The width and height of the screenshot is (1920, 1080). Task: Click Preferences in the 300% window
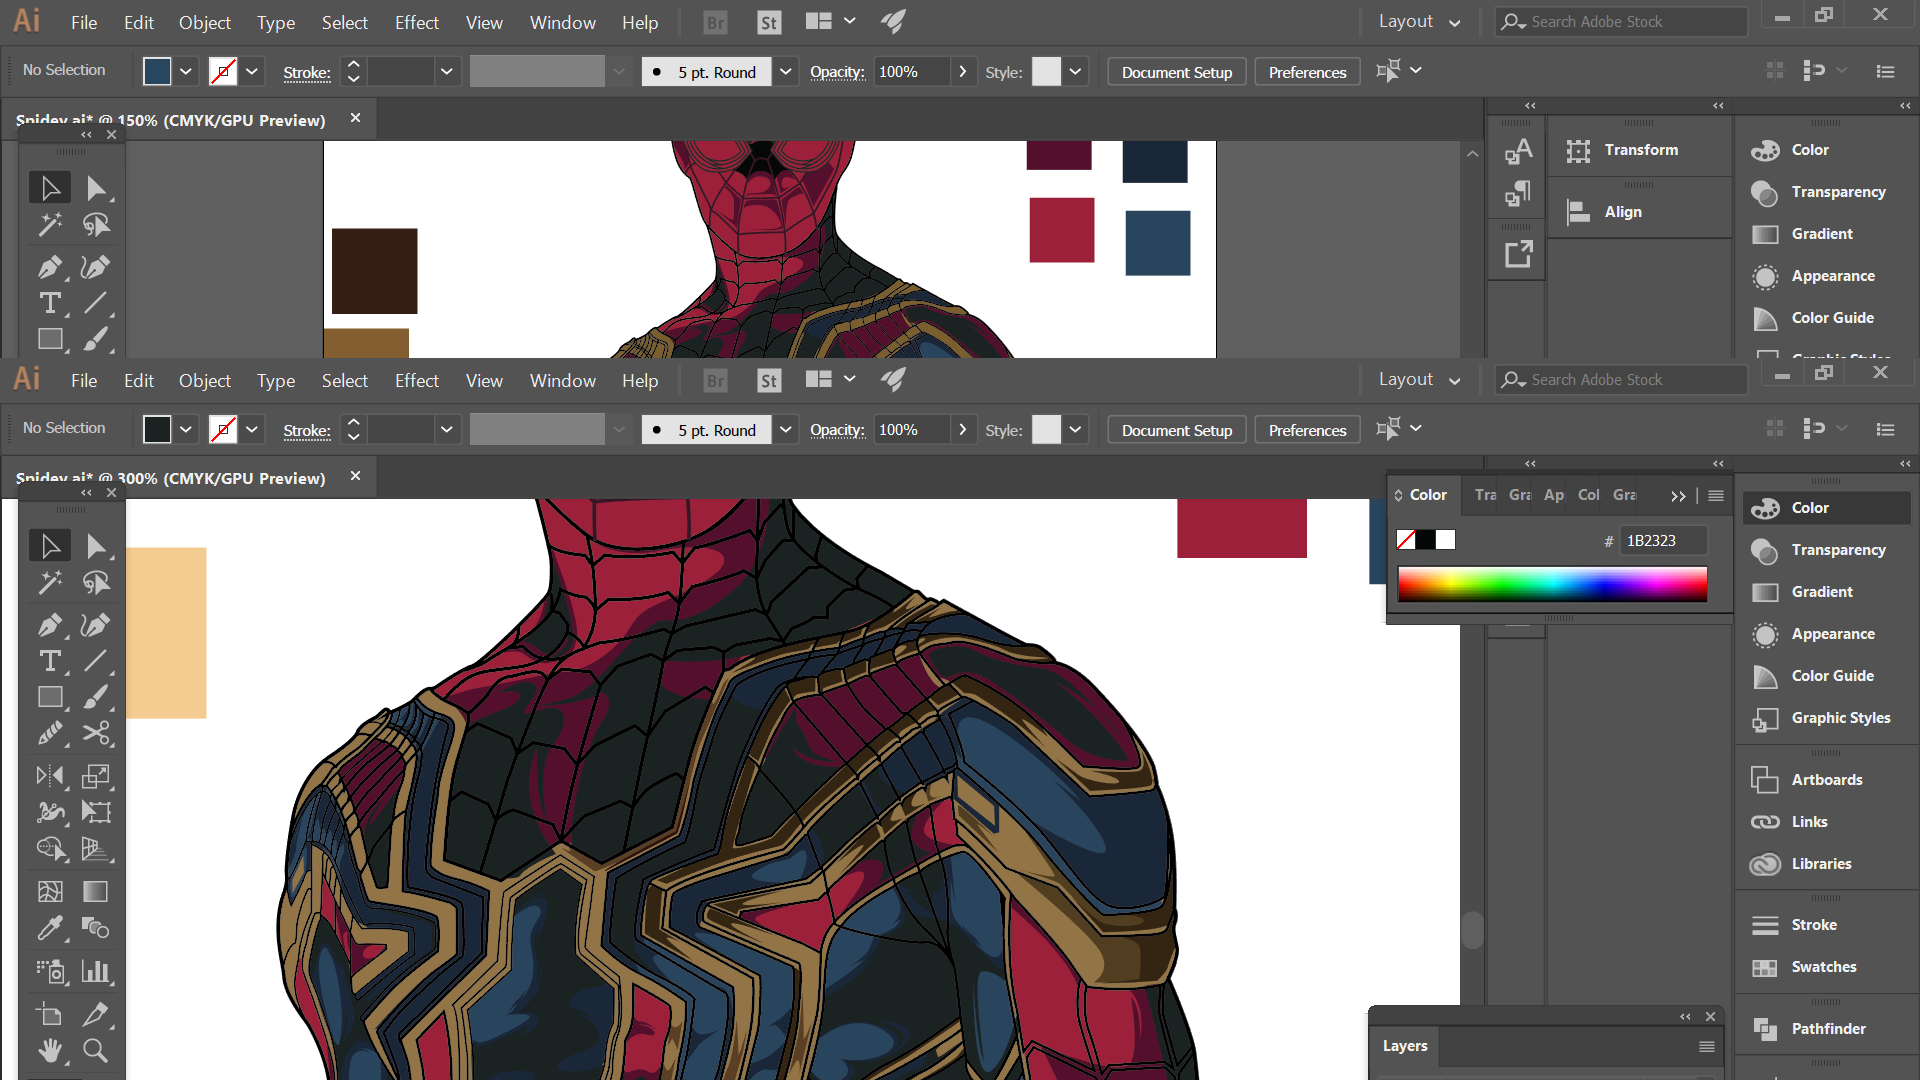click(x=1307, y=430)
